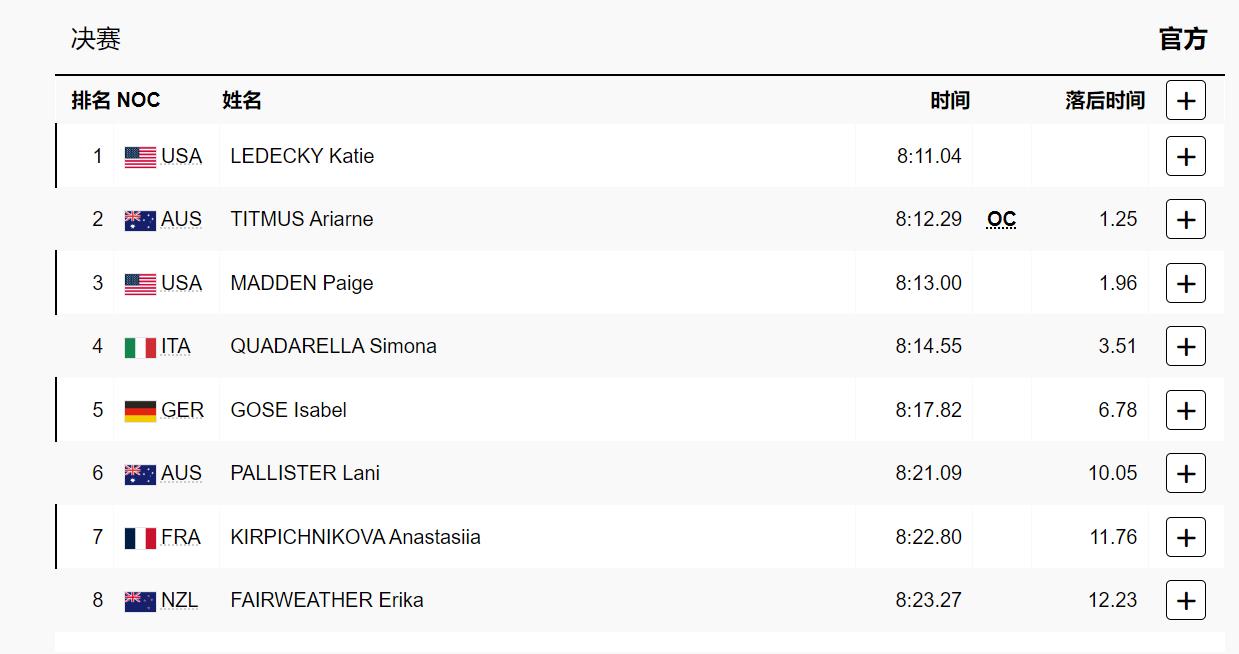Expand TITMUS Ariarne's row details

tap(1185, 219)
